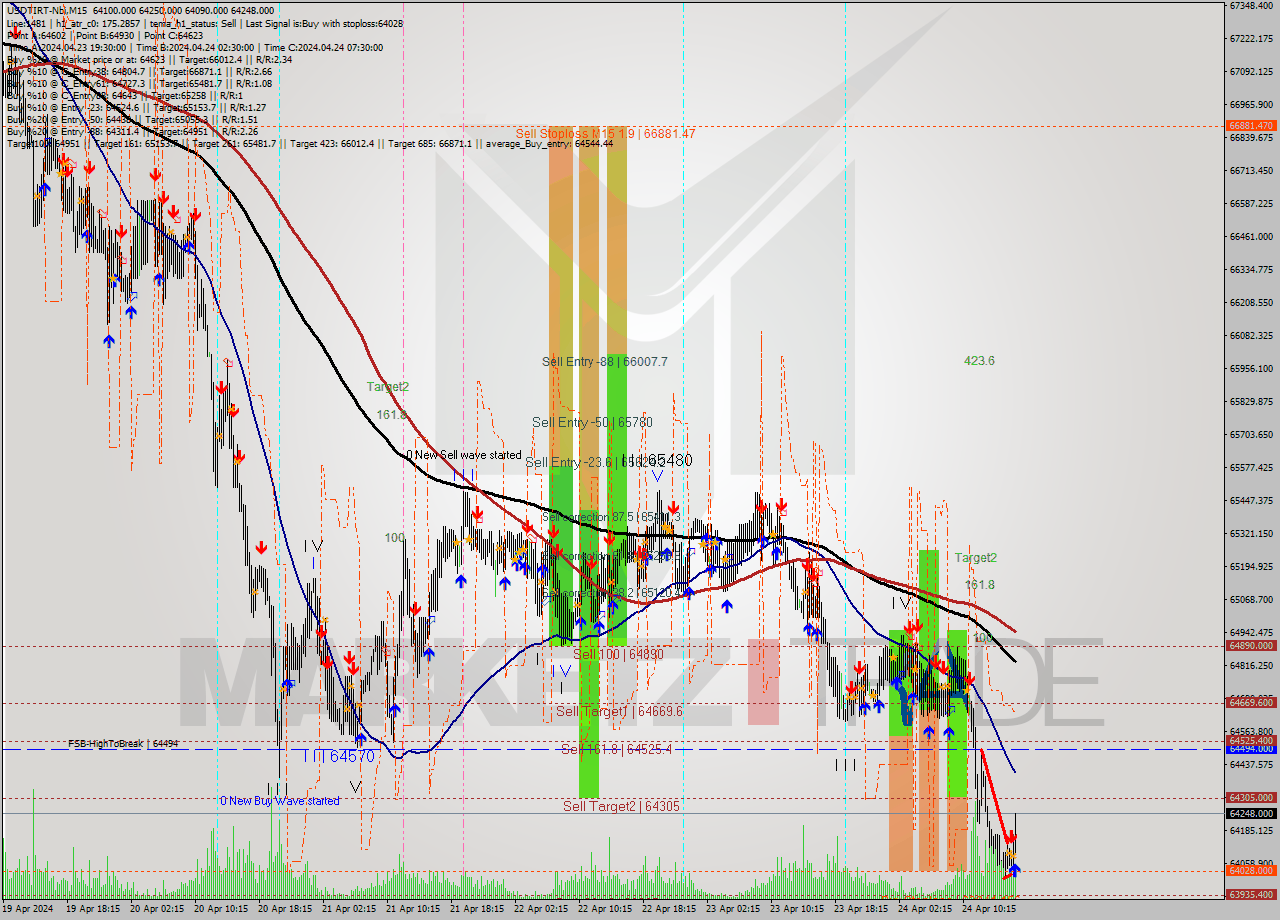Screen dimensions: 1280x920
Task: Click the green '423.6' Fibonacci label
Action: click(979, 361)
